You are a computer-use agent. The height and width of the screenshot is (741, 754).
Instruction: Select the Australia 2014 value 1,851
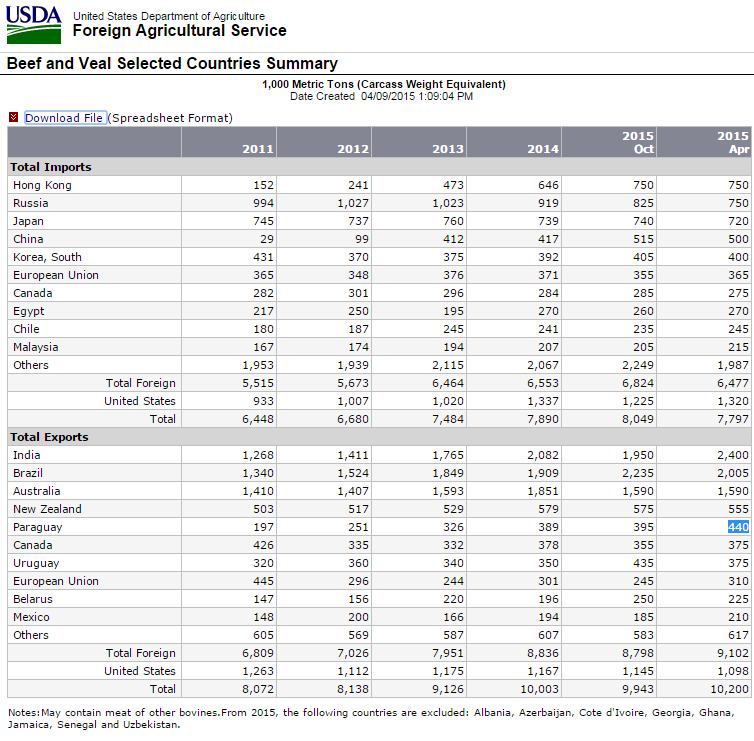point(540,491)
